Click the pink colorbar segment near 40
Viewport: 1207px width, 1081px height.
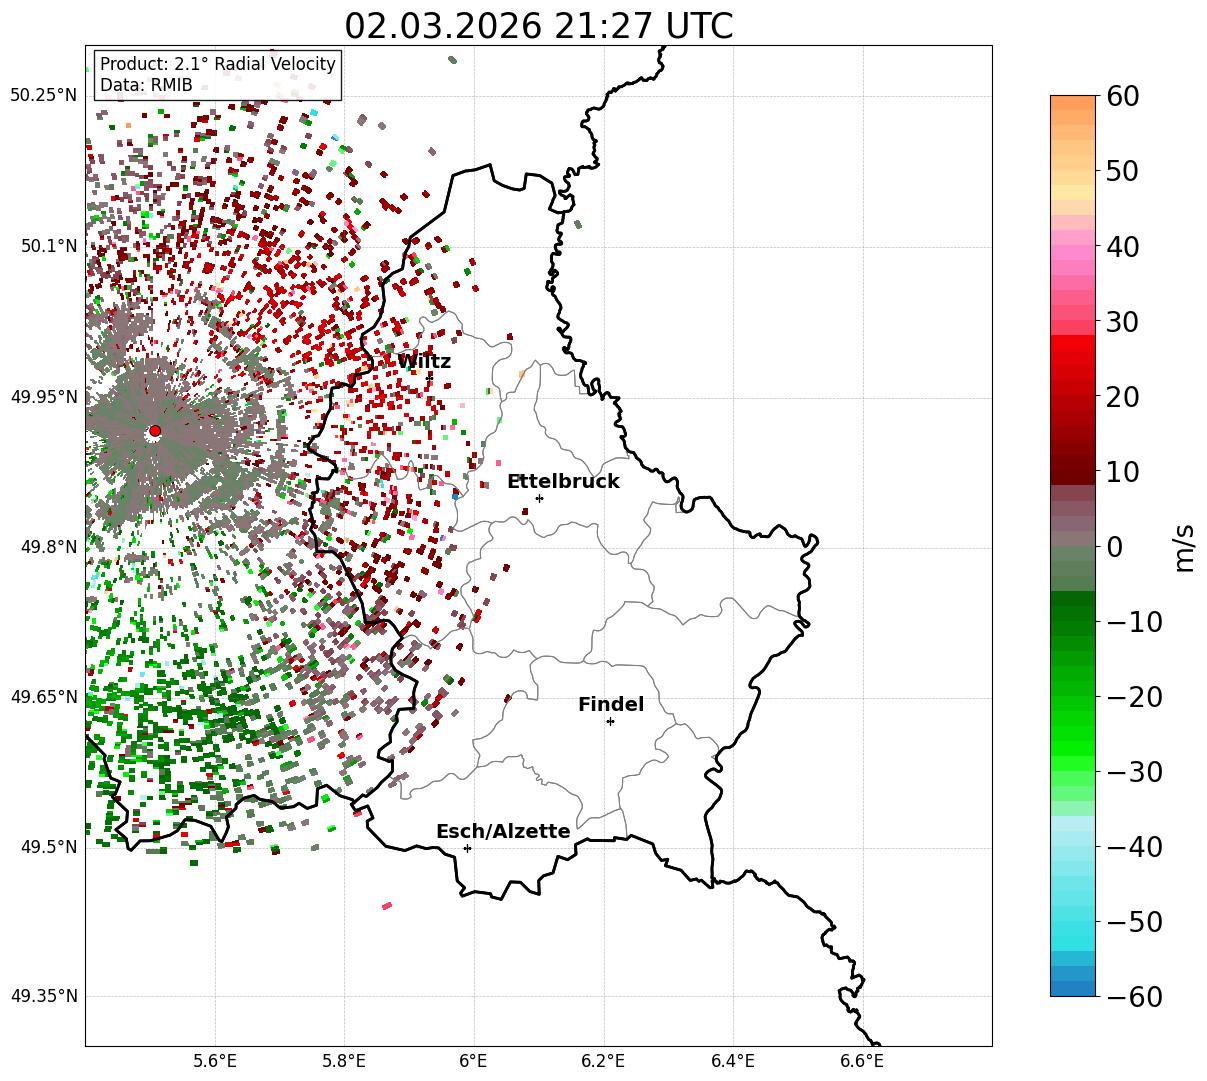pos(1073,252)
